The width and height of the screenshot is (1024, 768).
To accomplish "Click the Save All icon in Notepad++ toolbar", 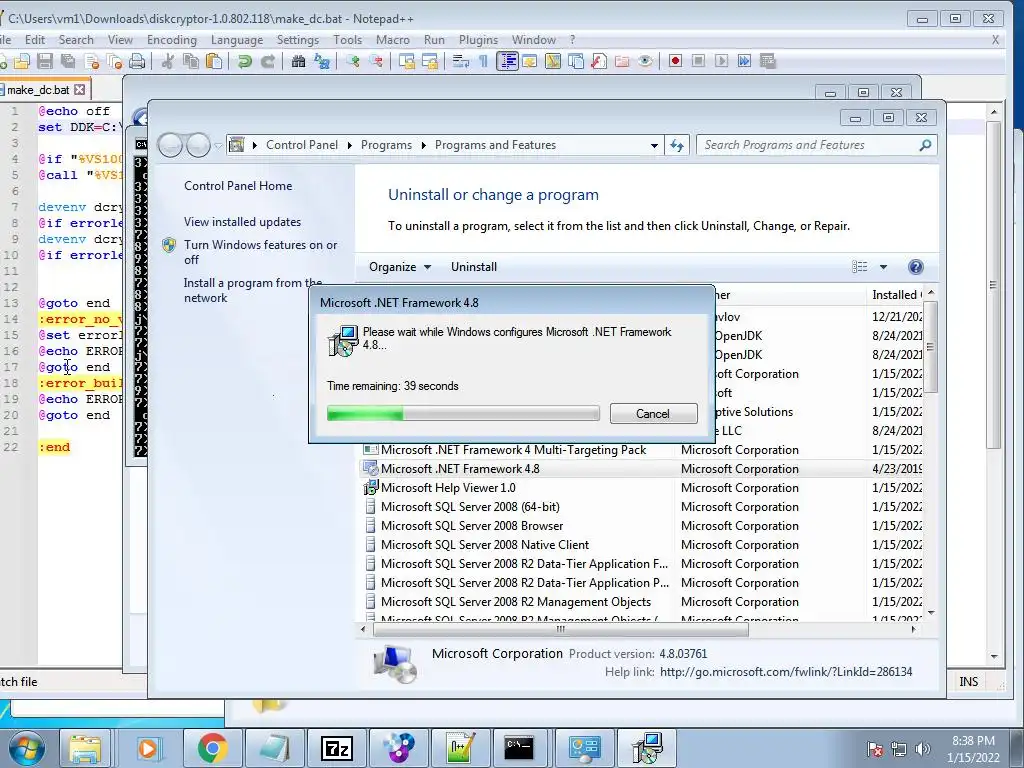I will 68,61.
